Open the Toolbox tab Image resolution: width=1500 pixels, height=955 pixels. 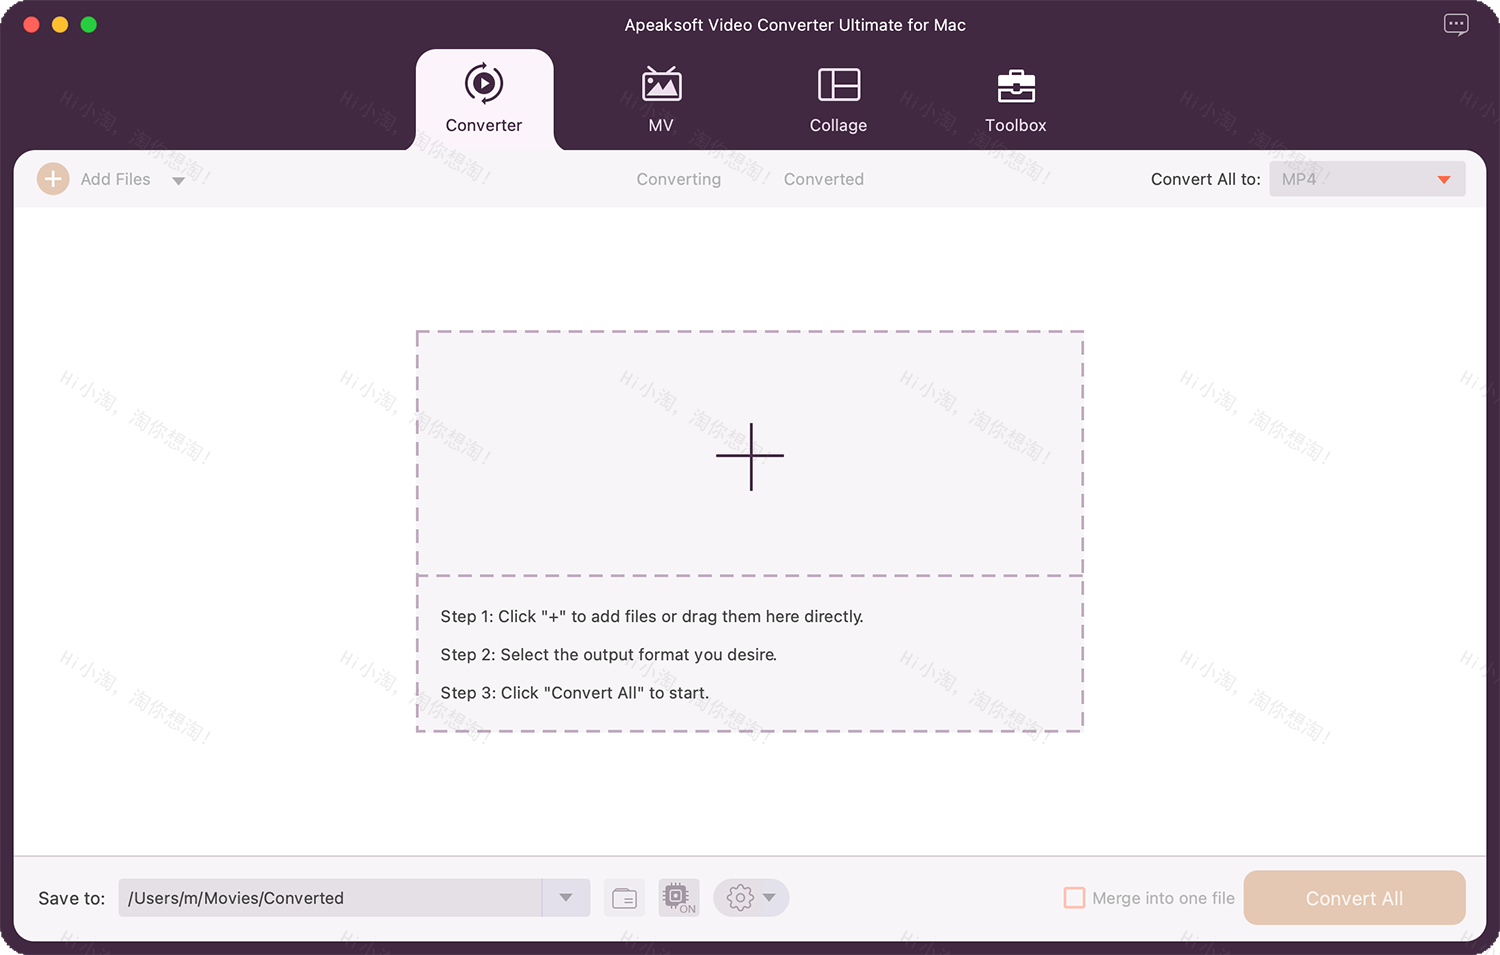click(x=1015, y=100)
